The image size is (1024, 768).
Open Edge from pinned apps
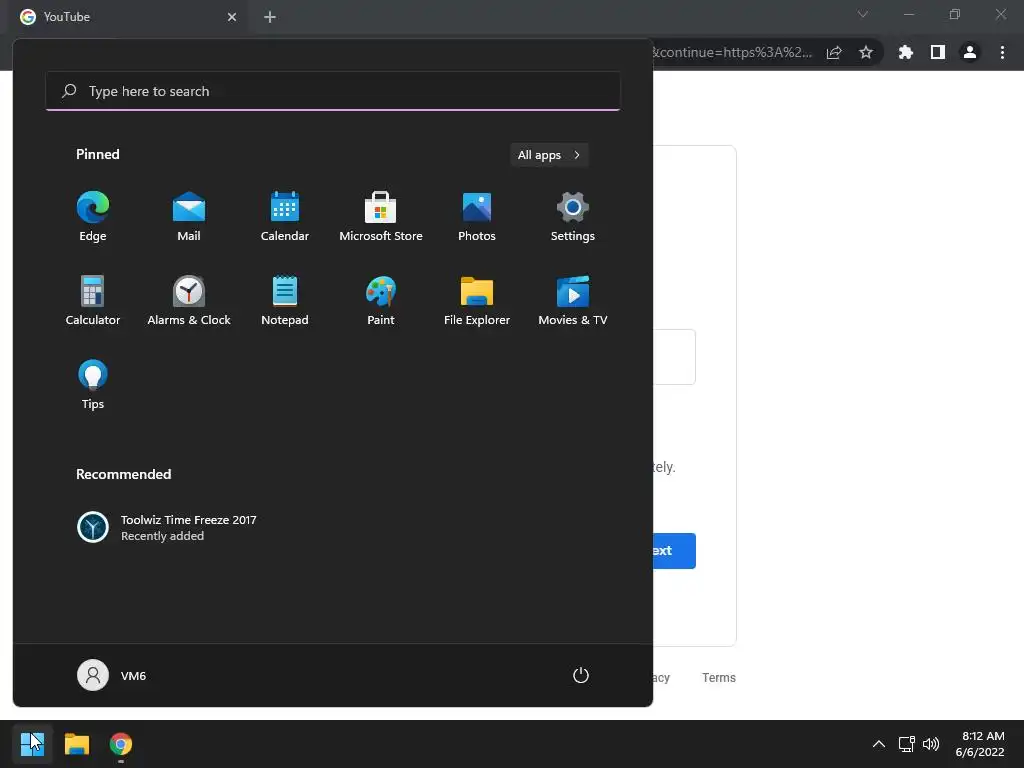93,217
